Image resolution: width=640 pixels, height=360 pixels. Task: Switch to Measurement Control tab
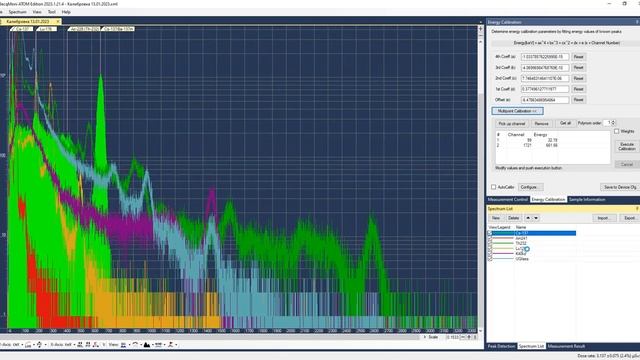[x=508, y=200]
